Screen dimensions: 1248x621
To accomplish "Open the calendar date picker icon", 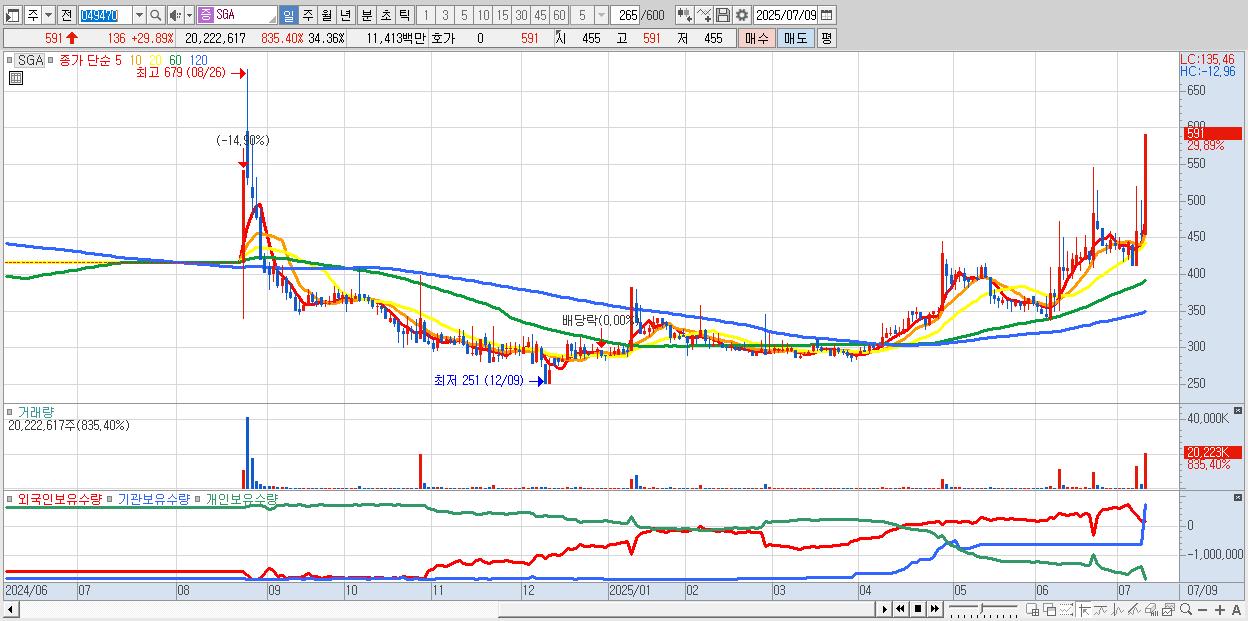I will pyautogui.click(x=828, y=15).
